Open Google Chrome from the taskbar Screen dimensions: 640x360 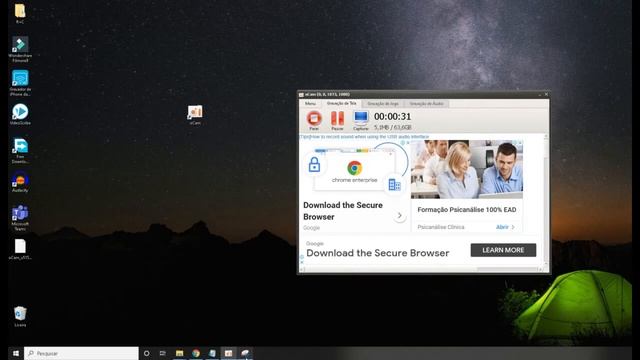coord(196,353)
